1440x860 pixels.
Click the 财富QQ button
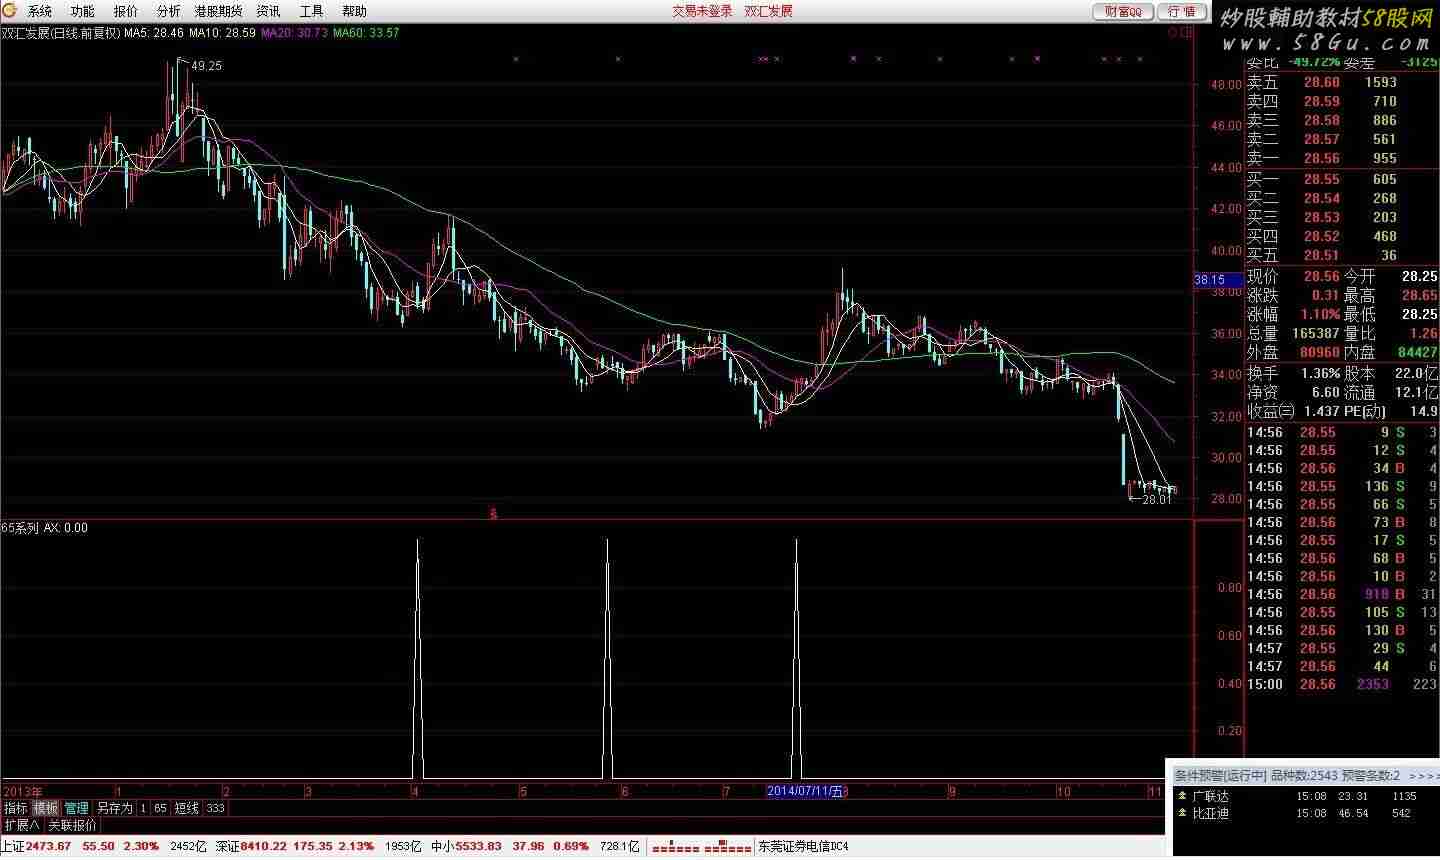pos(1123,11)
